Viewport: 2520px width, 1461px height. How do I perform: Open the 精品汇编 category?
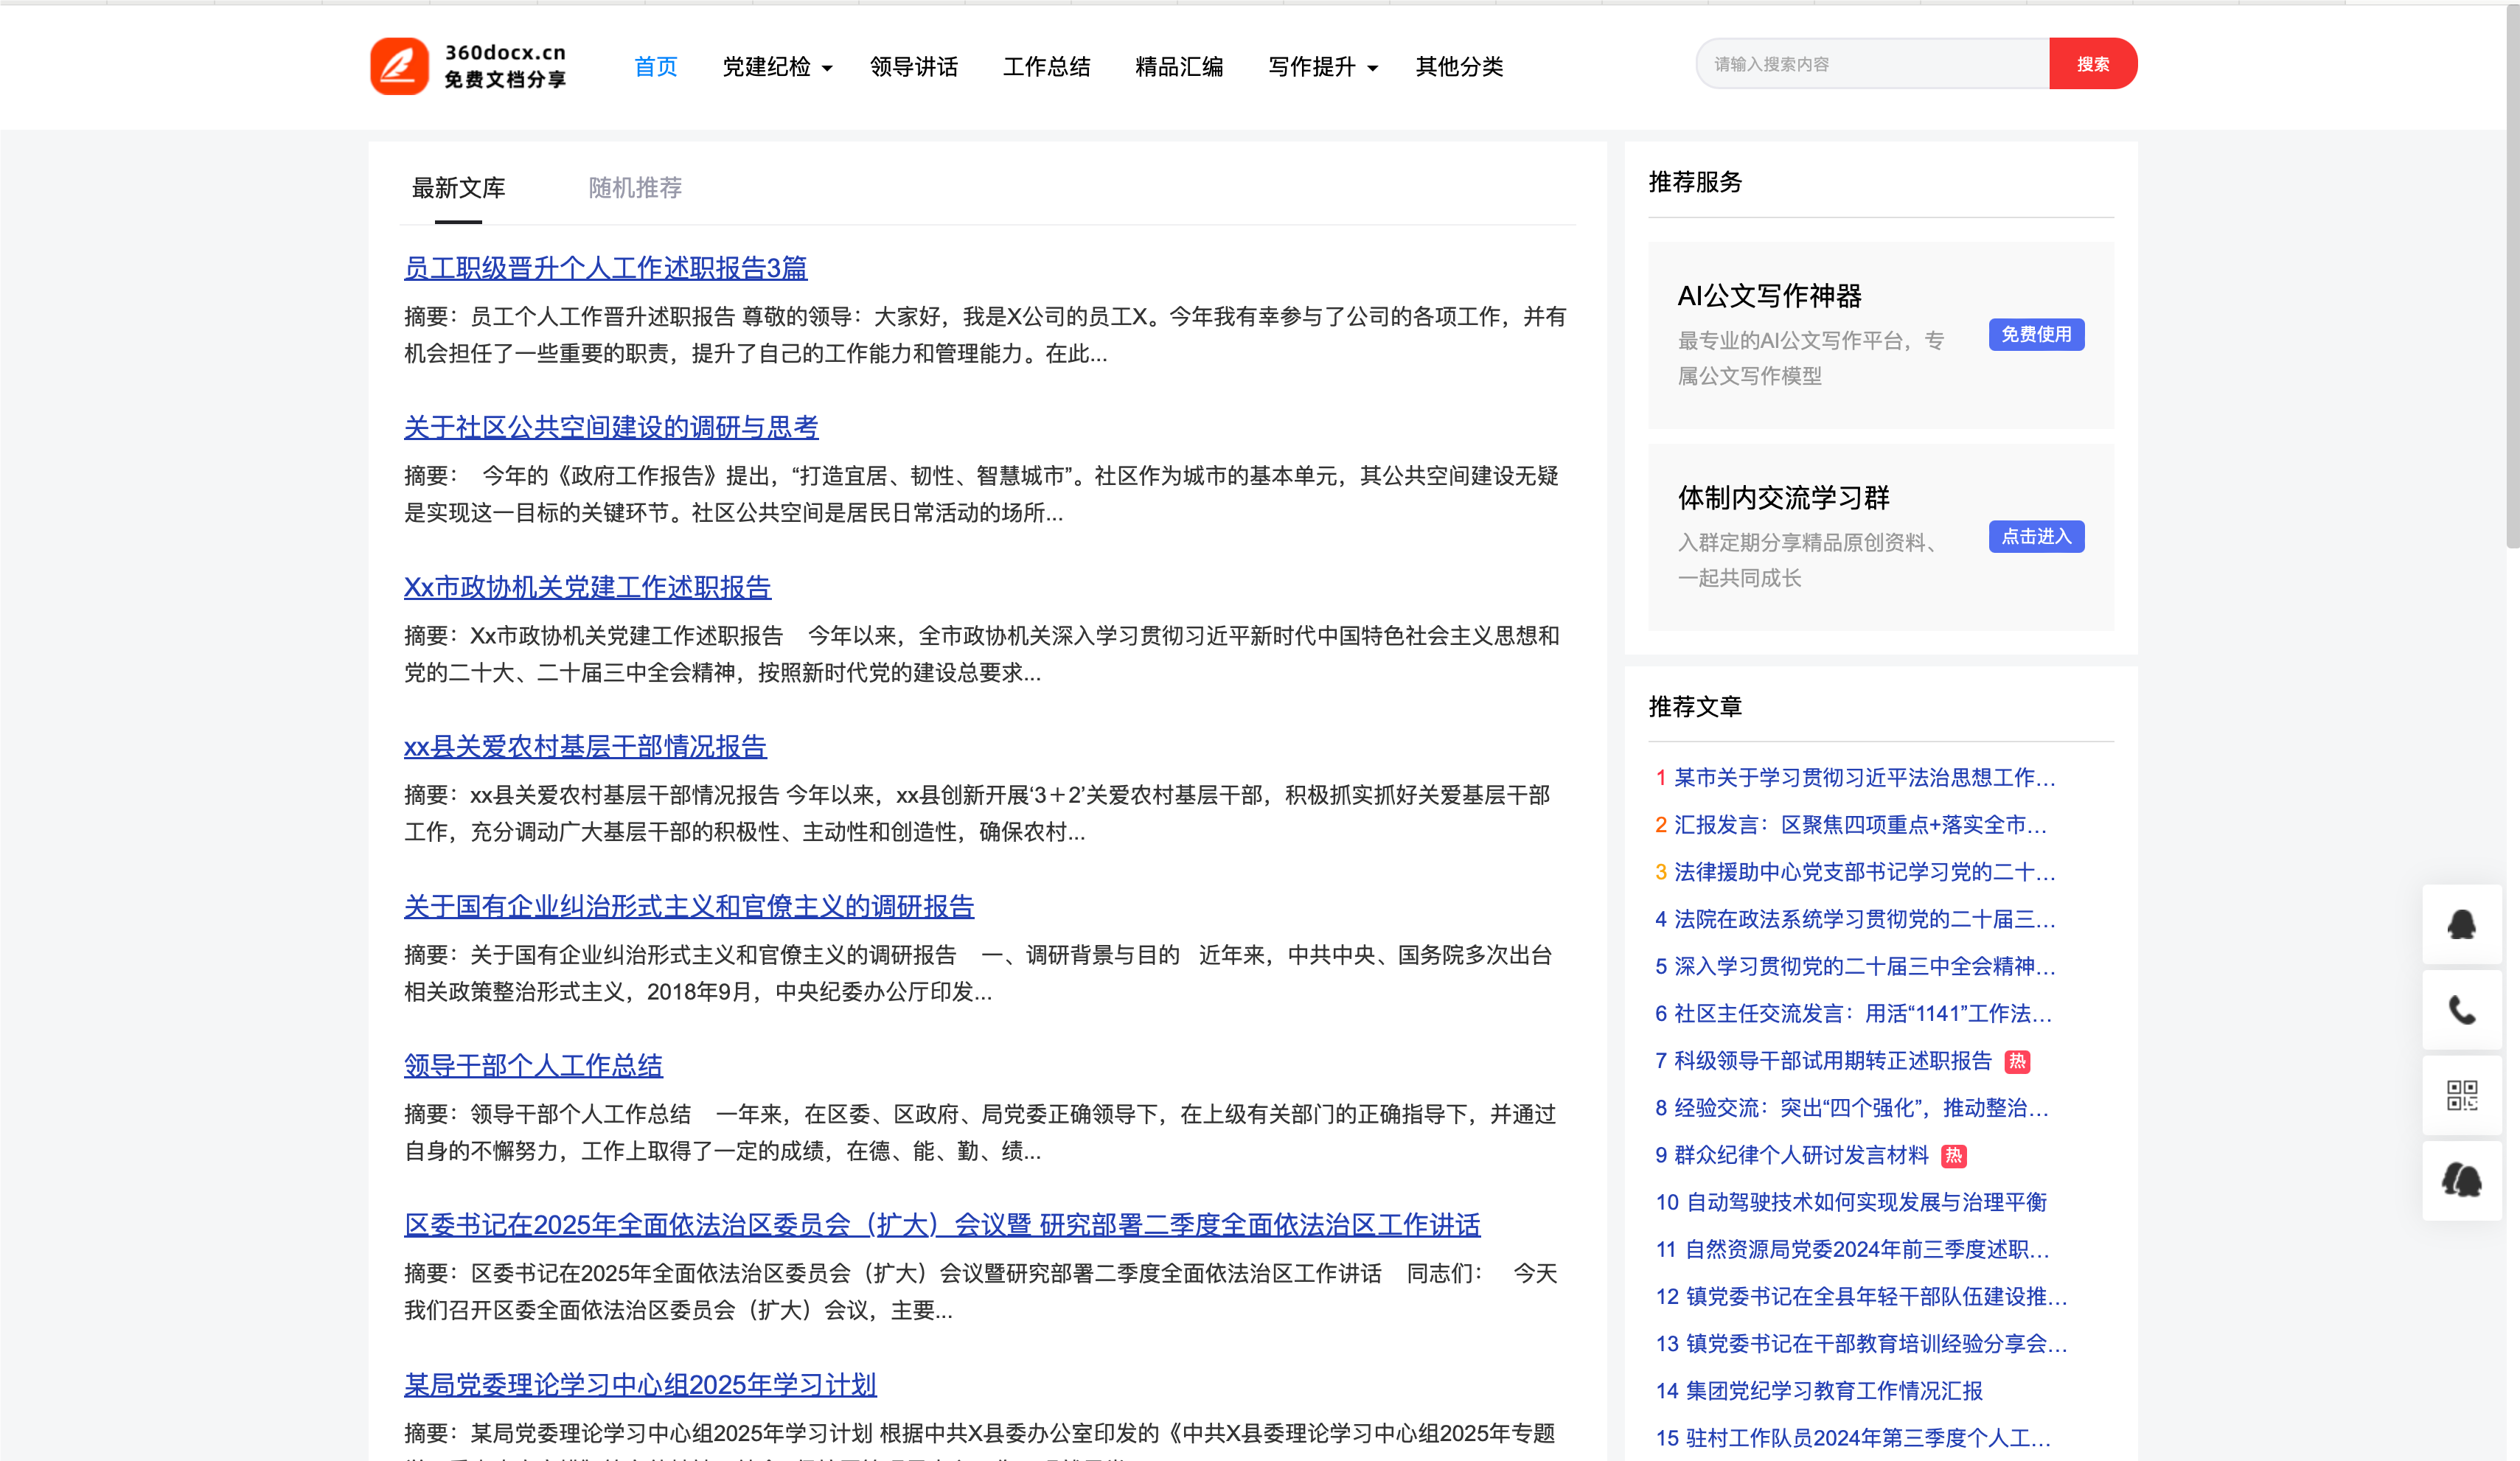click(1178, 66)
